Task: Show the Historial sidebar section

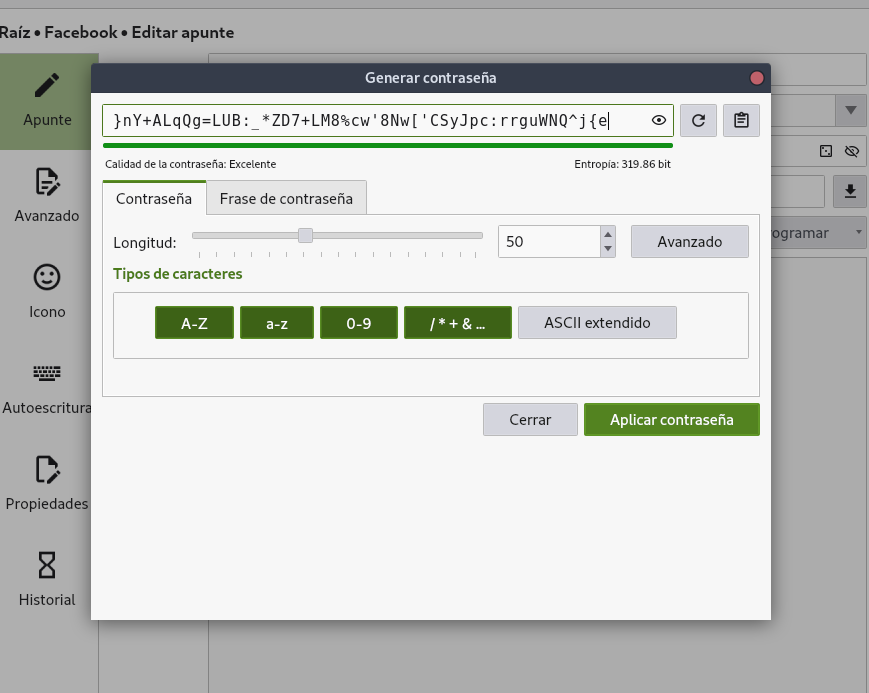Action: click(x=47, y=580)
